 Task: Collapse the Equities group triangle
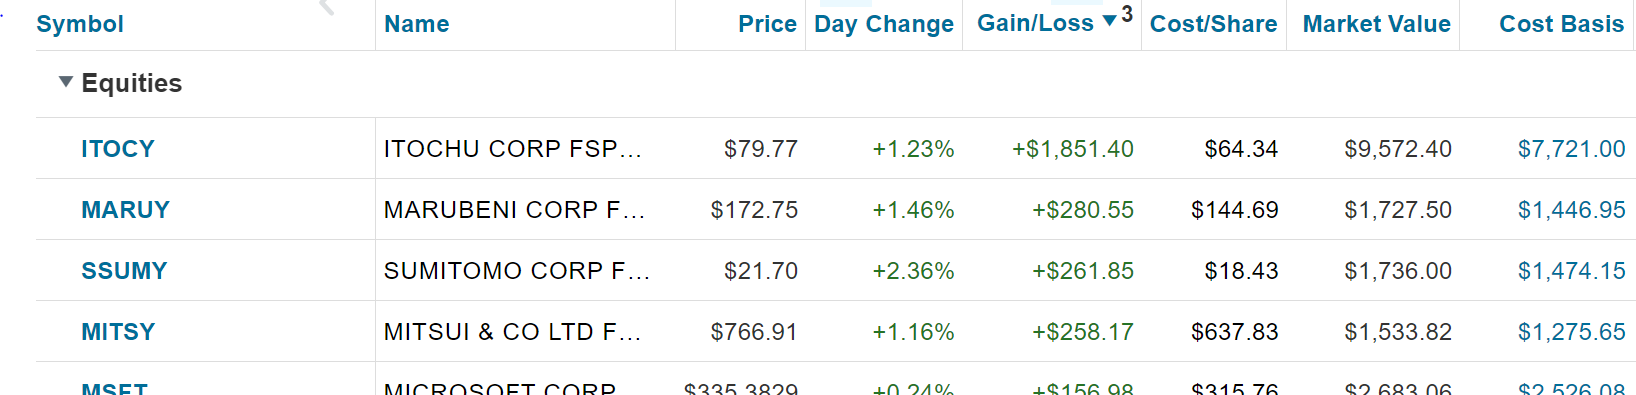coord(66,82)
